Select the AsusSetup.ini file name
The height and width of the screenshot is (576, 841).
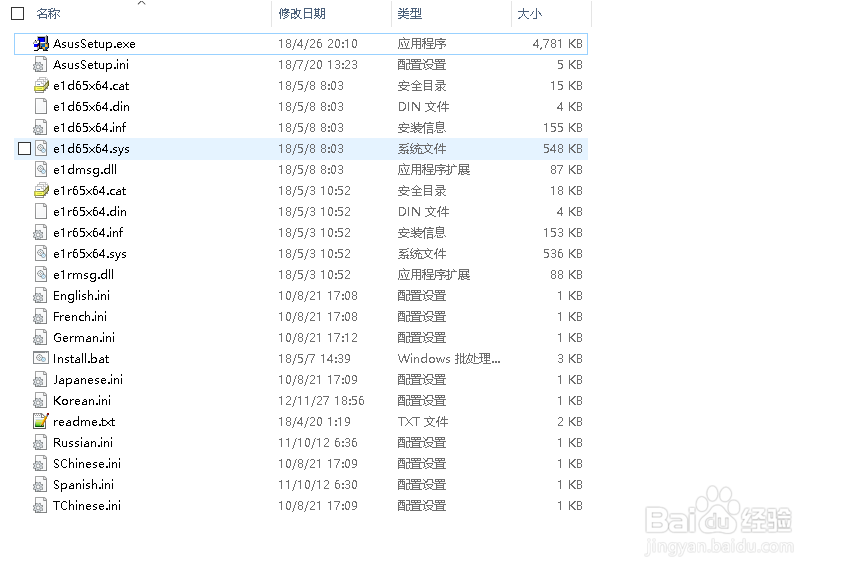click(91, 65)
